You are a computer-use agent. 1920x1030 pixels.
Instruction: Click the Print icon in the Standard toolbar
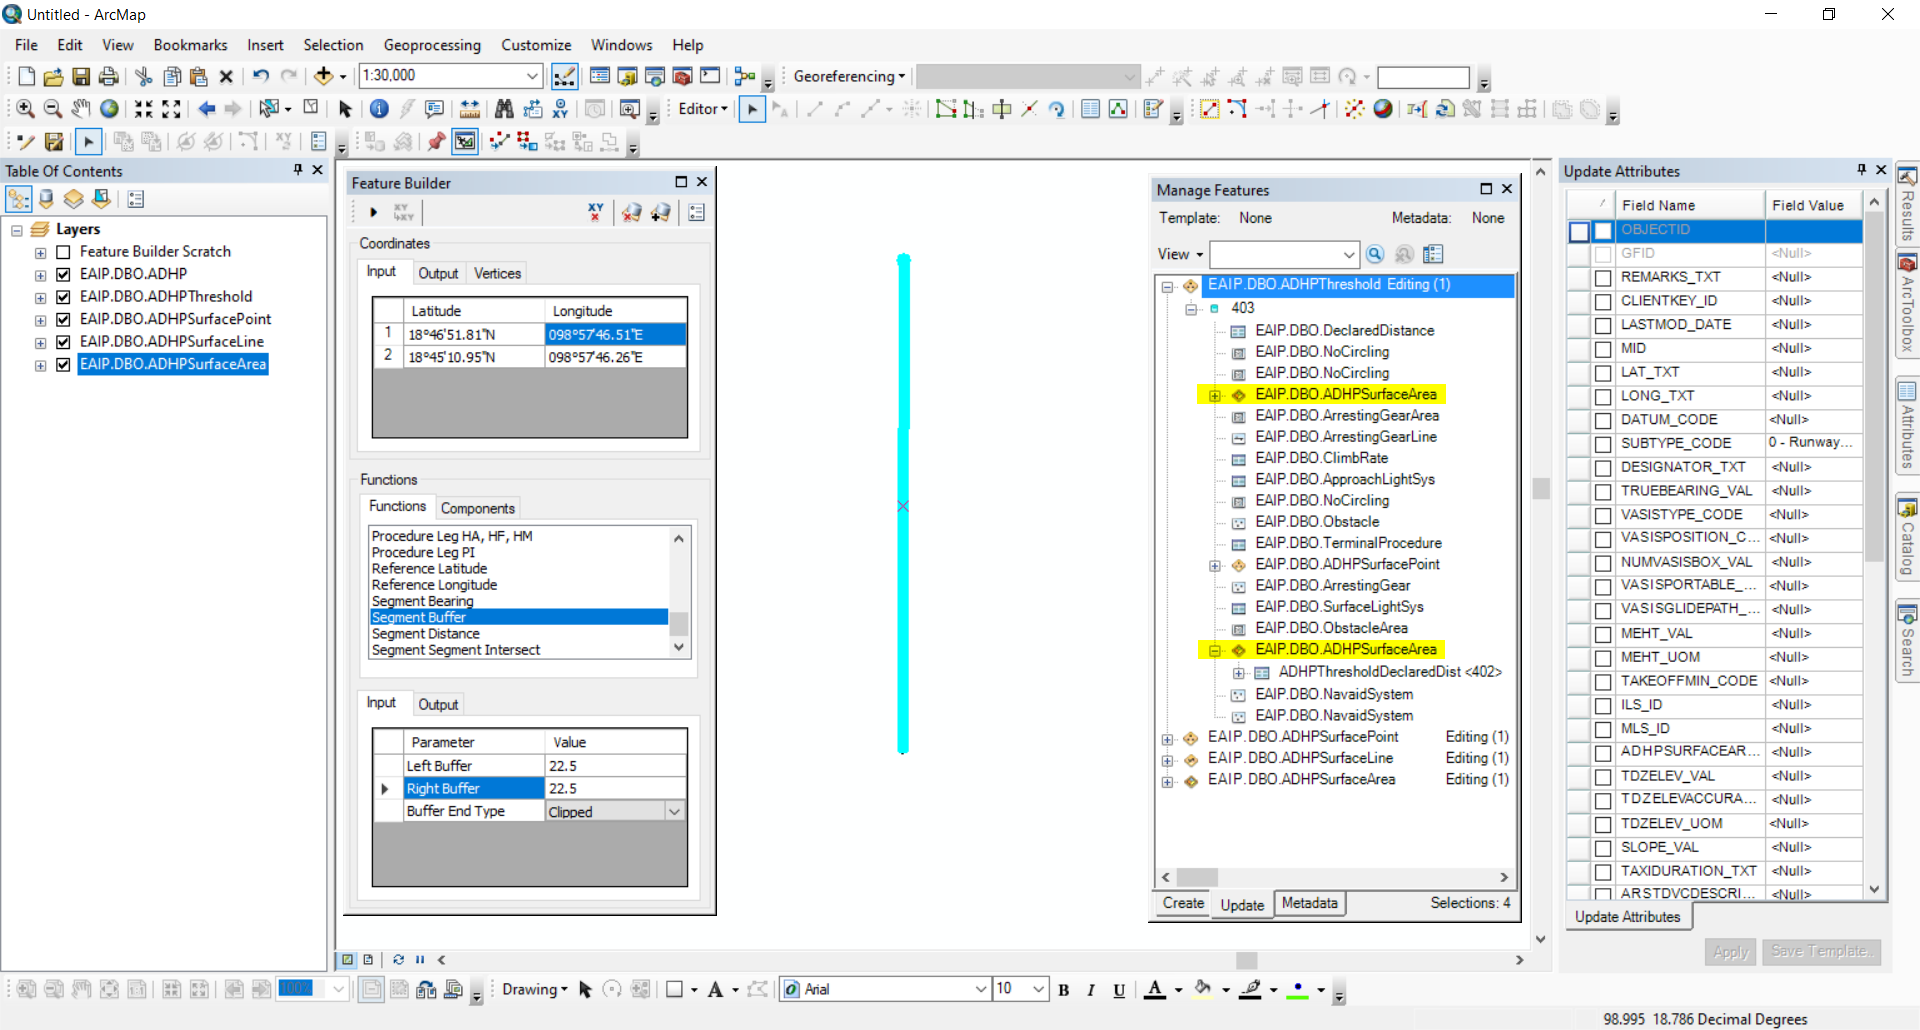pyautogui.click(x=109, y=76)
